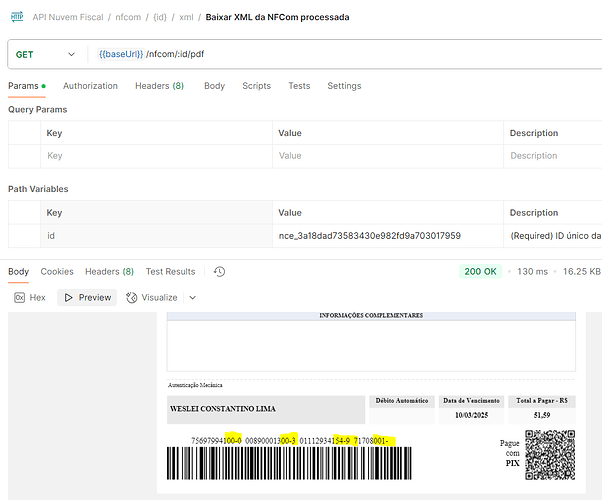Click the empty query param Value field

click(388, 156)
